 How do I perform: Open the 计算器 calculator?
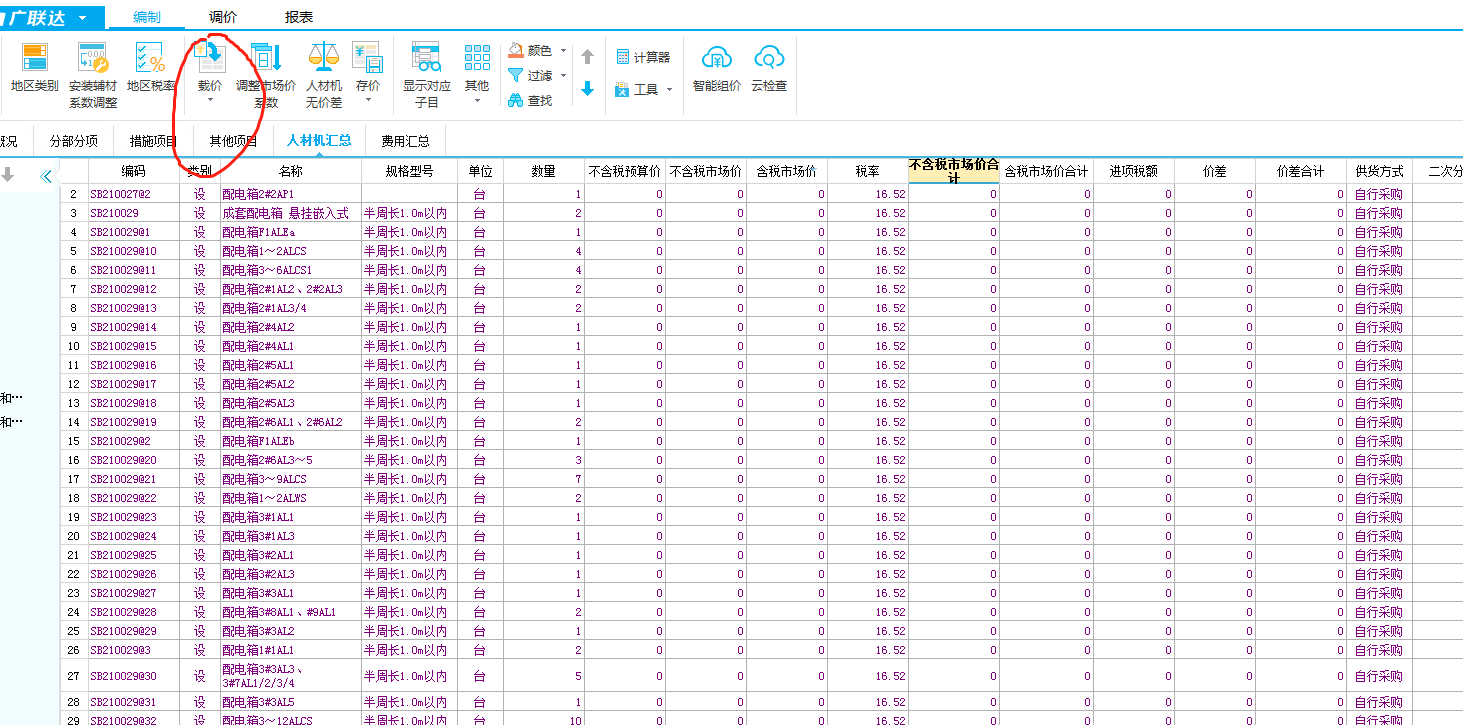click(643, 57)
